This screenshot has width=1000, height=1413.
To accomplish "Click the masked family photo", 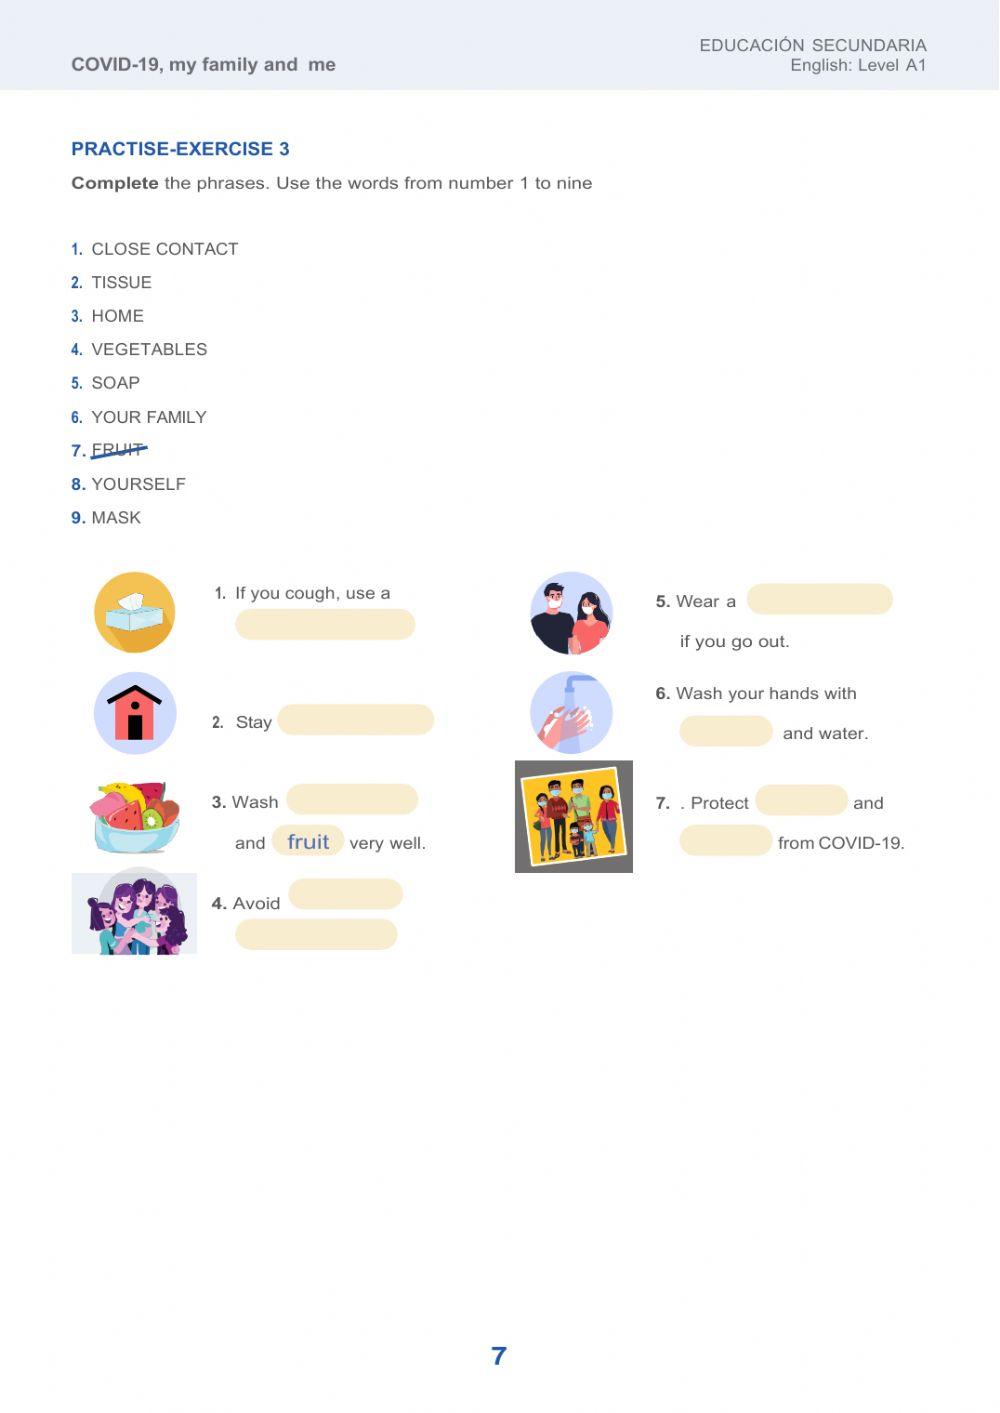I will (x=574, y=816).
